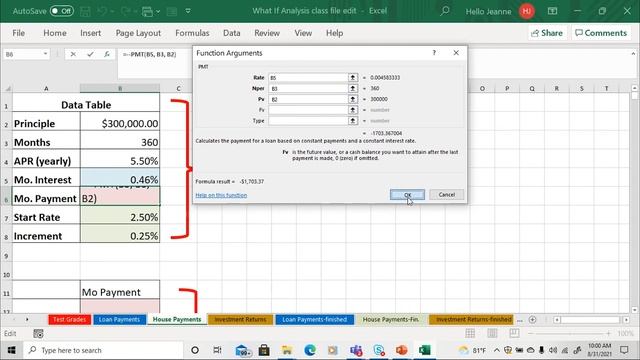Click the Undo icon
640x360 pixels.
click(x=102, y=11)
